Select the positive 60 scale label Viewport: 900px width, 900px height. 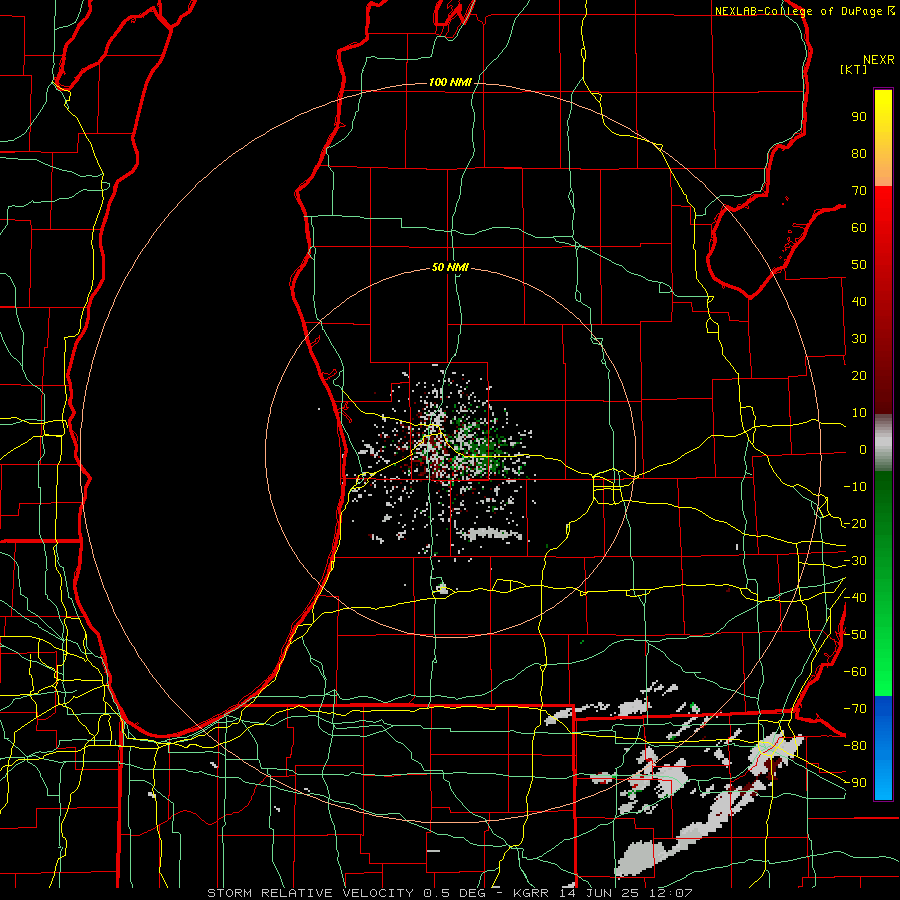(859, 227)
